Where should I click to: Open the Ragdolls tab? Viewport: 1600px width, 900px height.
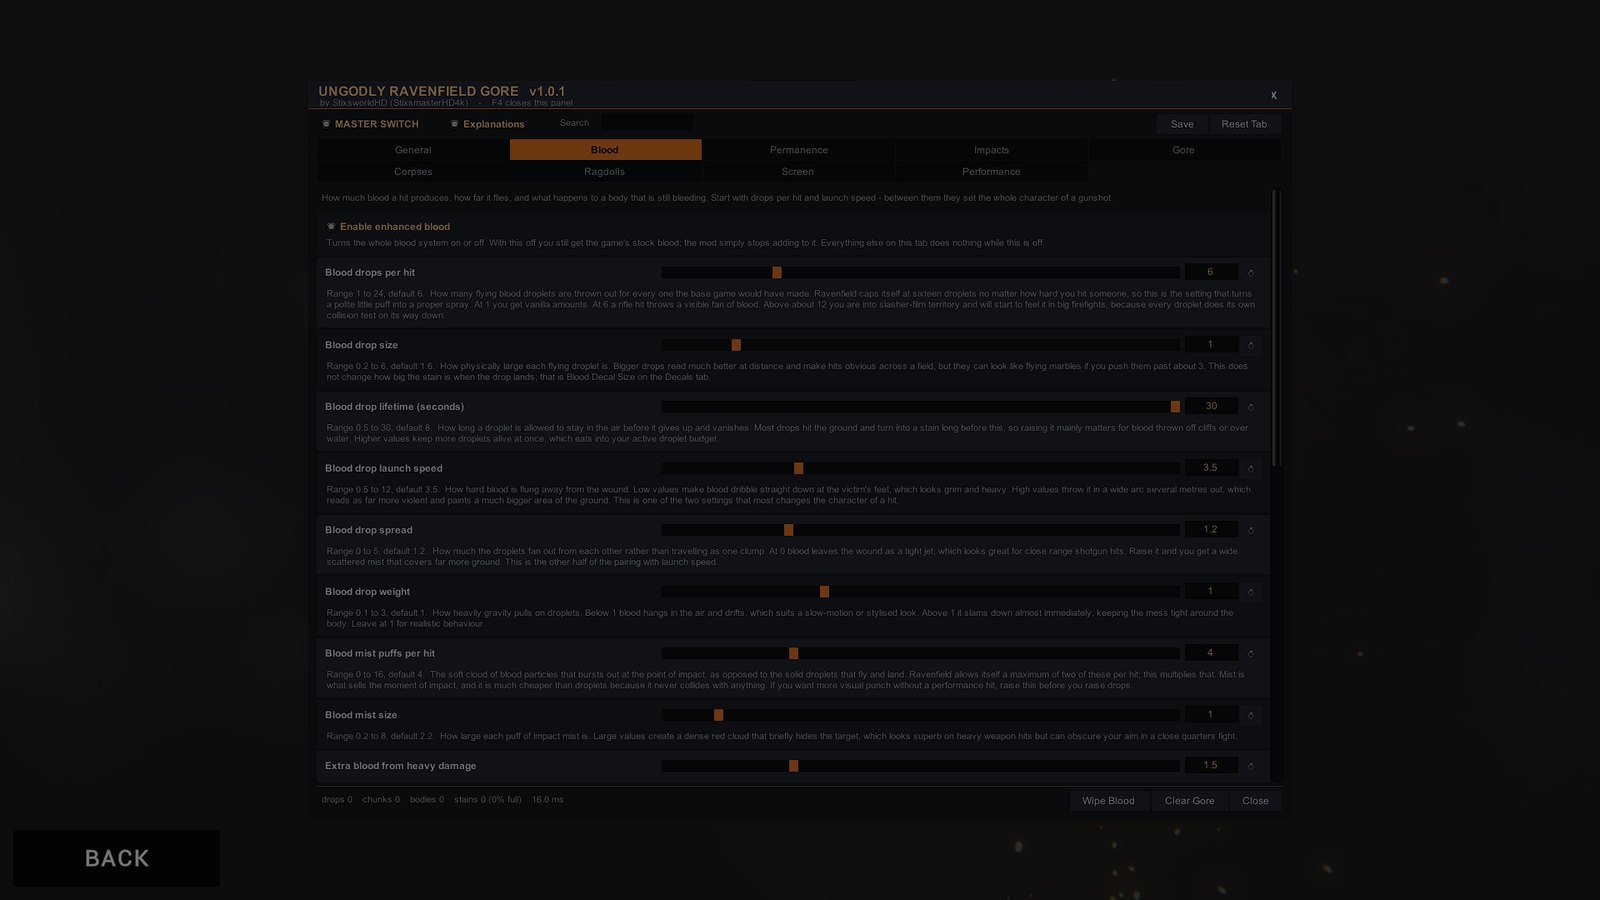pyautogui.click(x=605, y=172)
